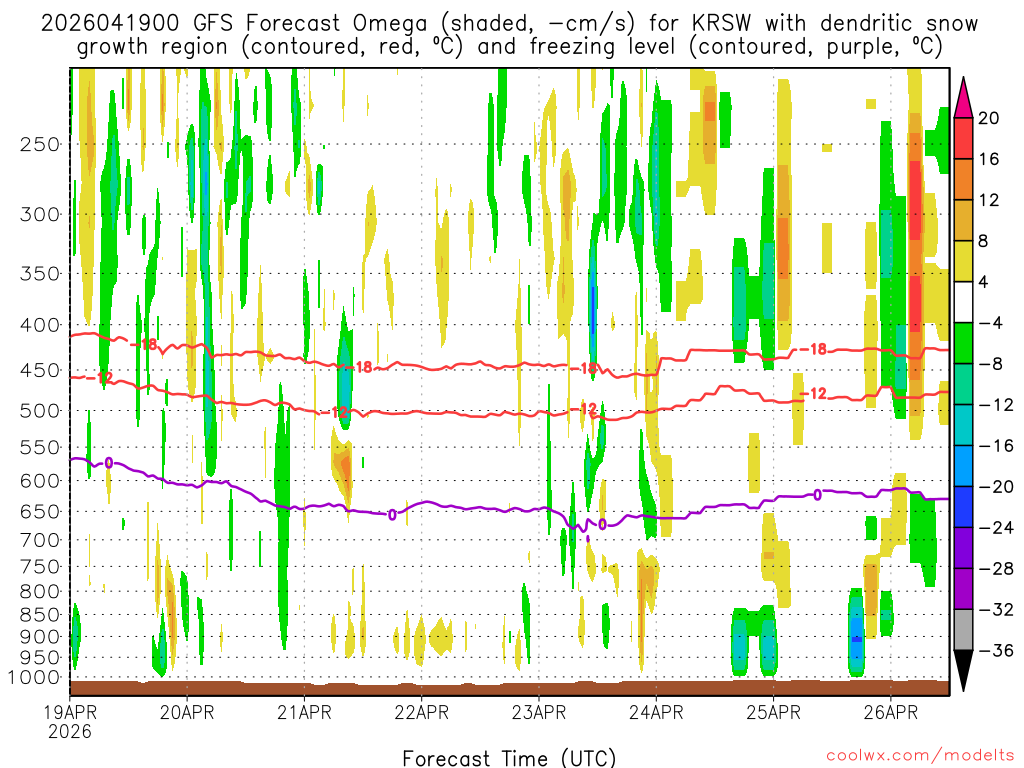The width and height of the screenshot is (1024, 768).
Task: Click the 600 pressure level label
Action: point(40,481)
